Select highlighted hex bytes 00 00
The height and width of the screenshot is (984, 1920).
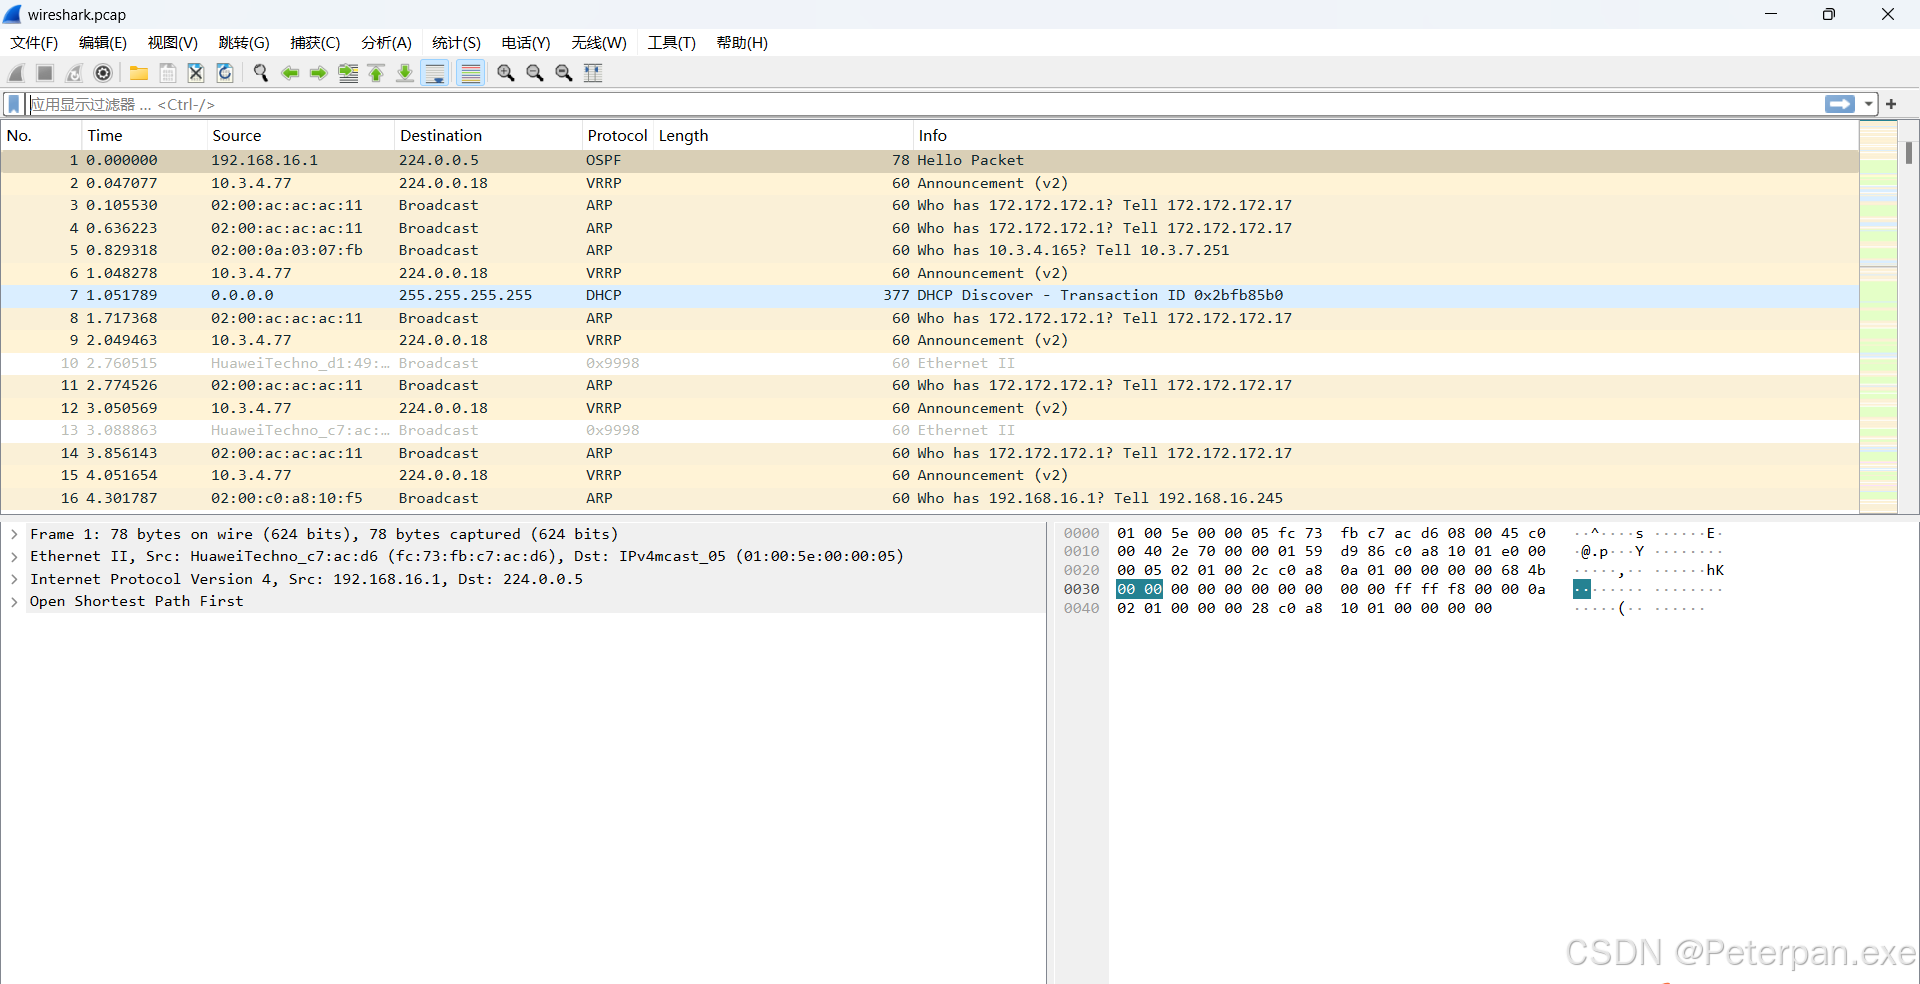(x=1139, y=590)
